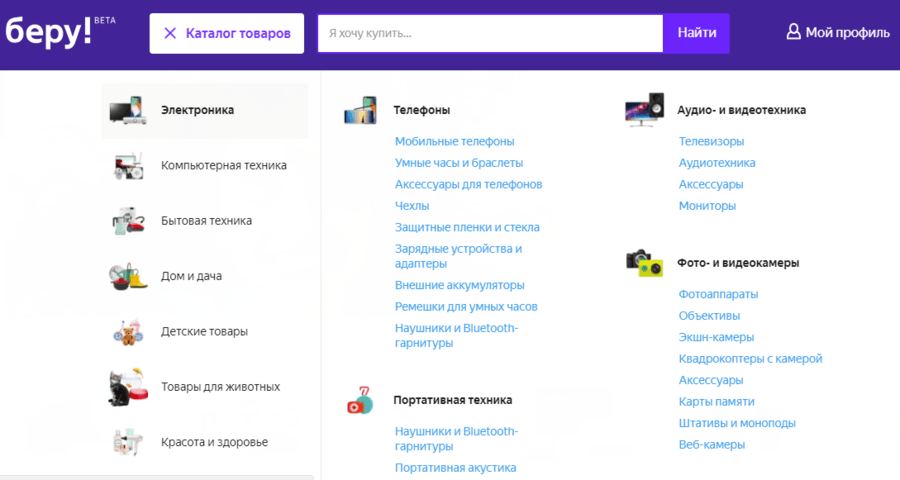Open Аксессуары under Аудио- и видеотехника

(711, 184)
